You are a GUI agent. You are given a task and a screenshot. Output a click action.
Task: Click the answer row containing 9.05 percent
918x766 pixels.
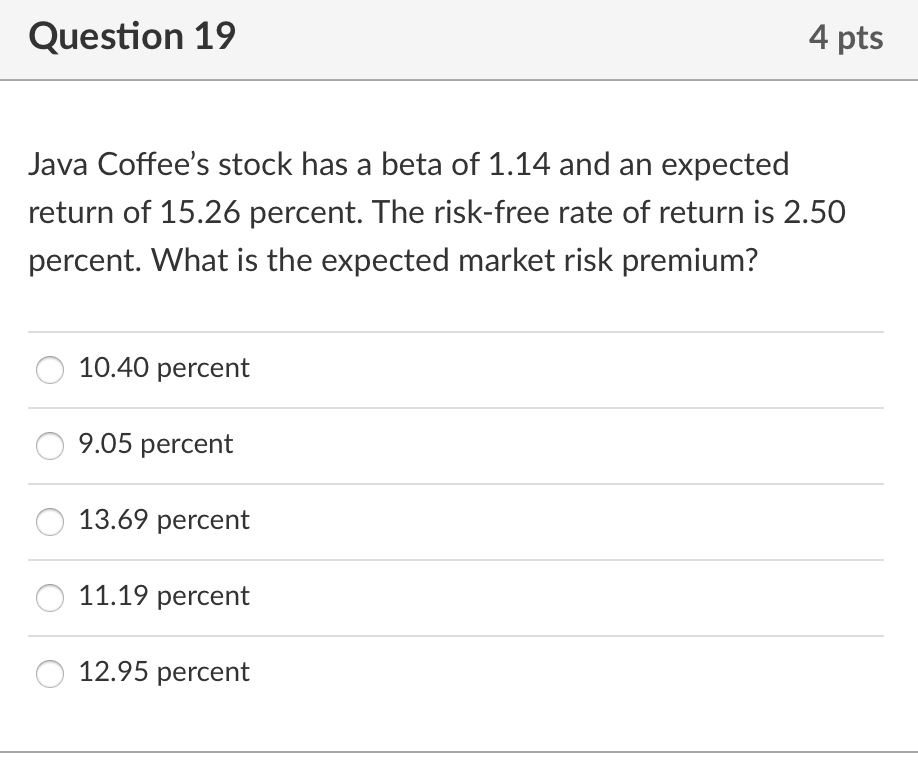(x=457, y=446)
